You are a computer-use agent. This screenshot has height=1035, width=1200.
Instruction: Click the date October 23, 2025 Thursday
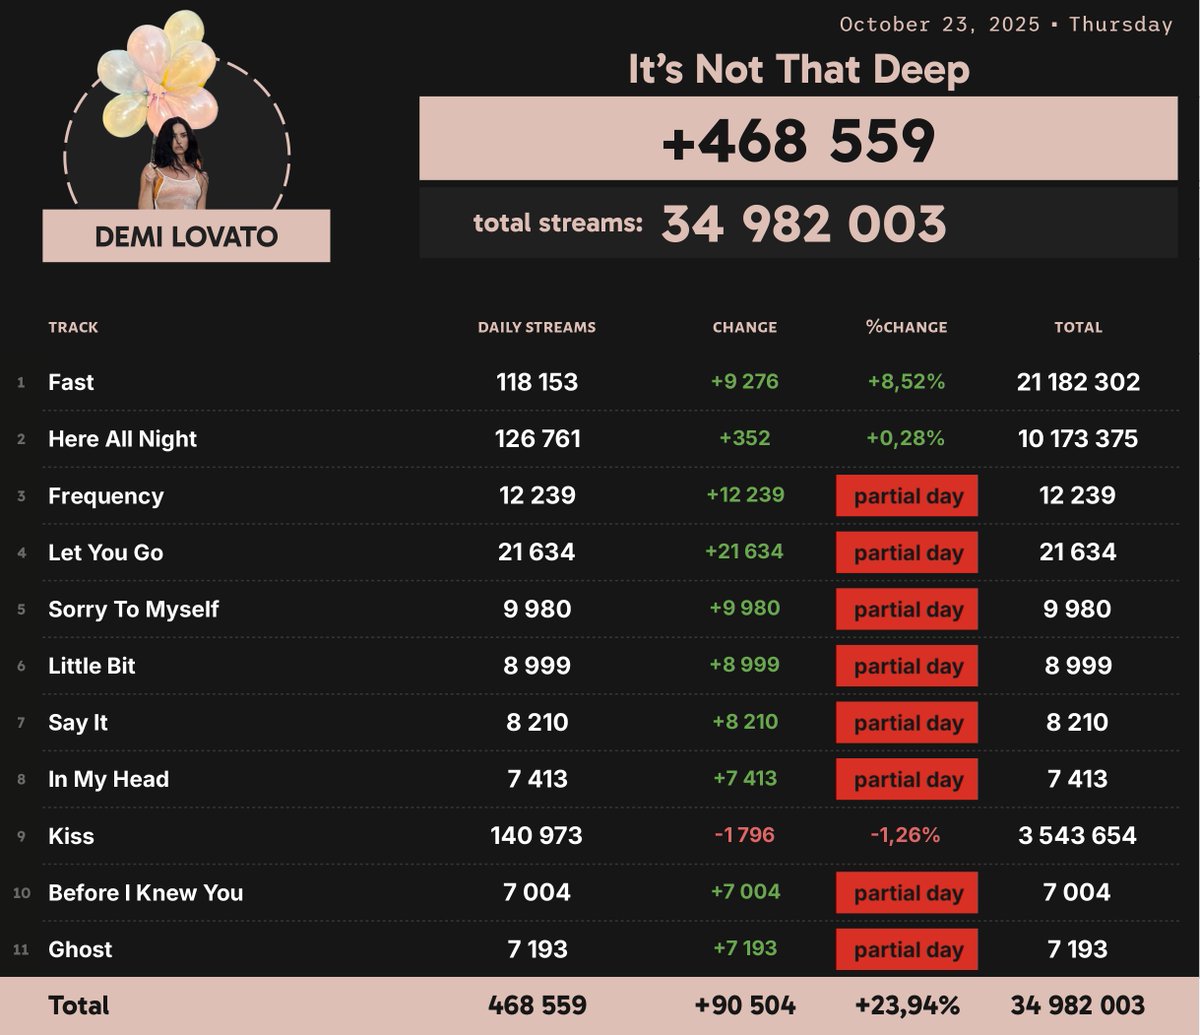point(1006,24)
